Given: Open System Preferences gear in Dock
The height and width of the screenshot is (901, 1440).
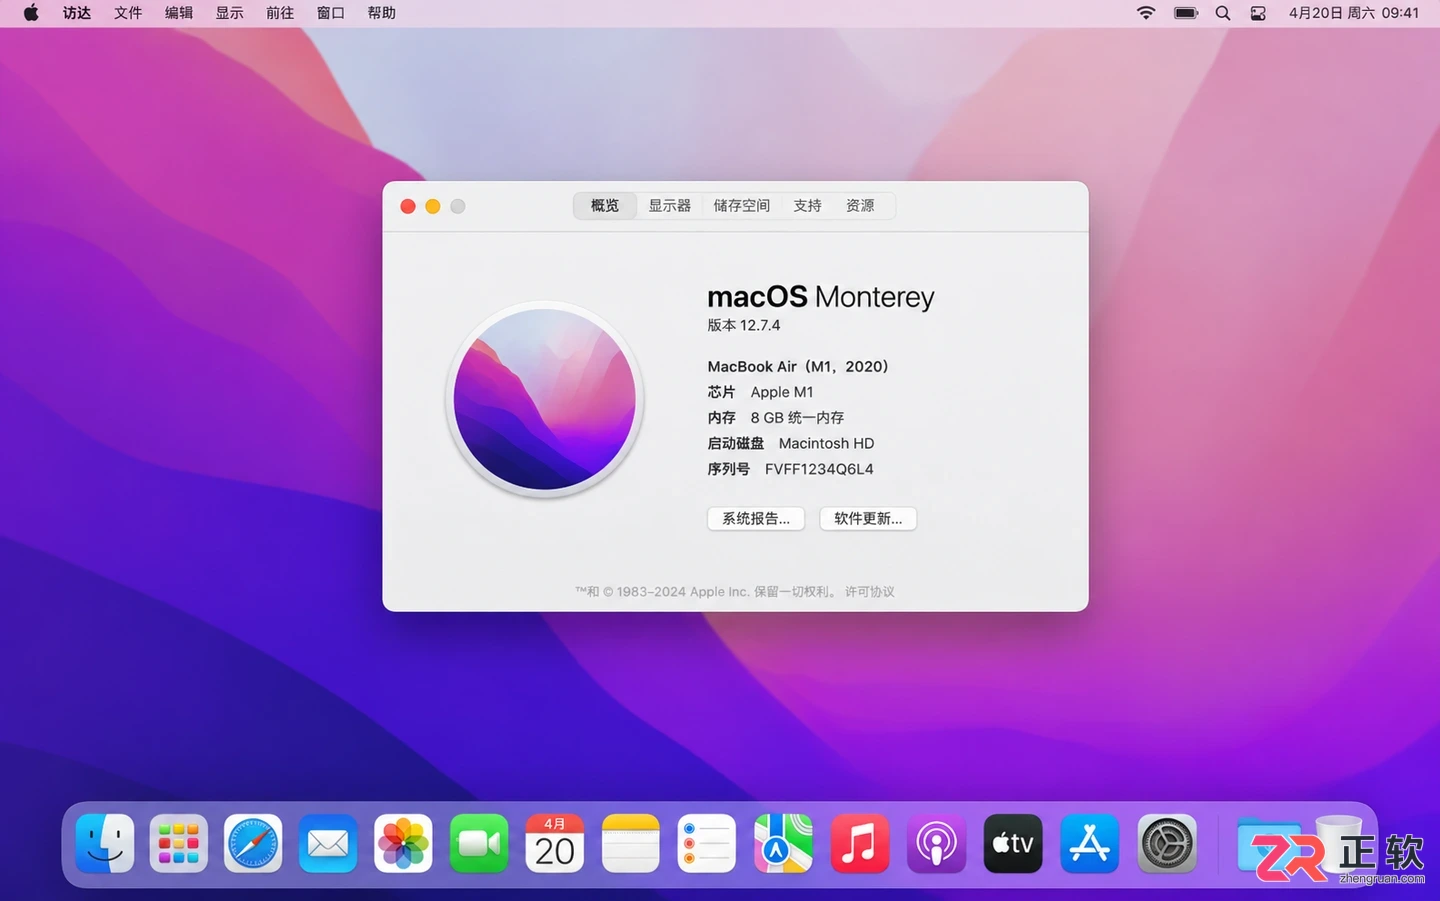Looking at the screenshot, I should pyautogui.click(x=1167, y=843).
